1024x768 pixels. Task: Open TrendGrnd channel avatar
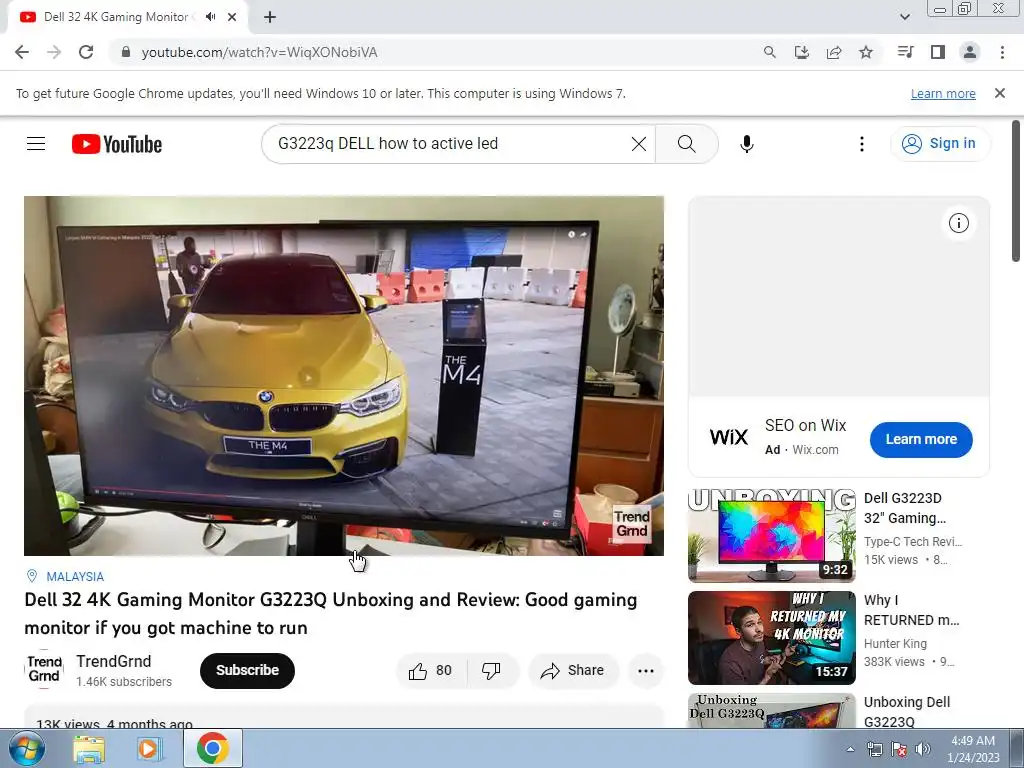tap(44, 670)
